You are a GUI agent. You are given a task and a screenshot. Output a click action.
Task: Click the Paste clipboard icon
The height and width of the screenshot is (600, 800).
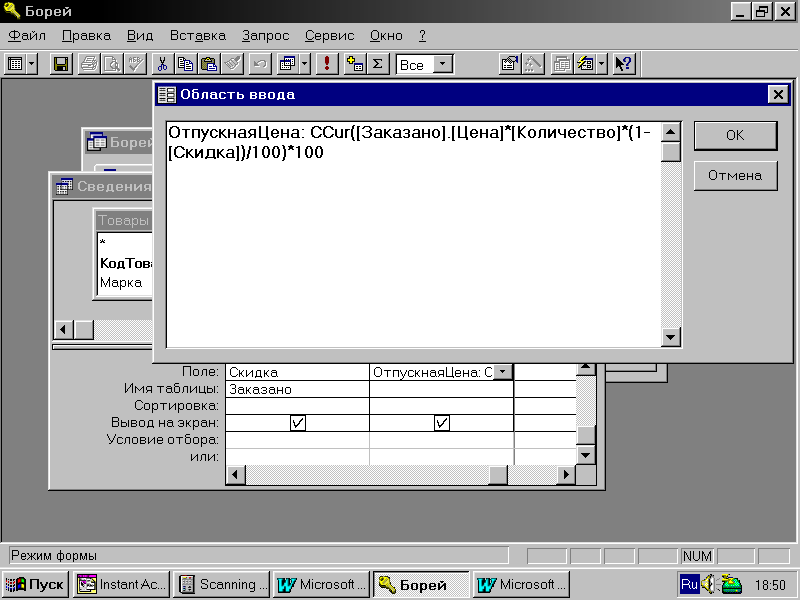[x=209, y=64]
